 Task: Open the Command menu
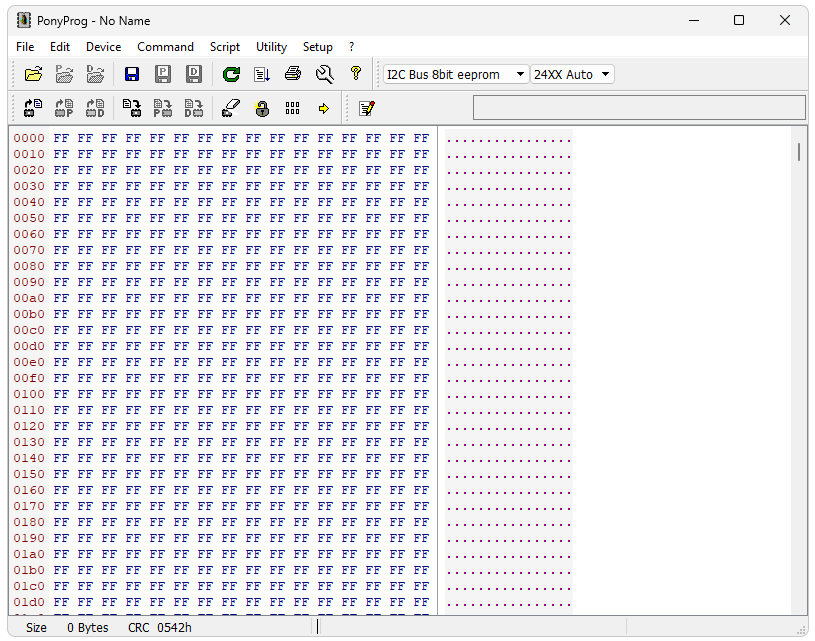coord(165,47)
